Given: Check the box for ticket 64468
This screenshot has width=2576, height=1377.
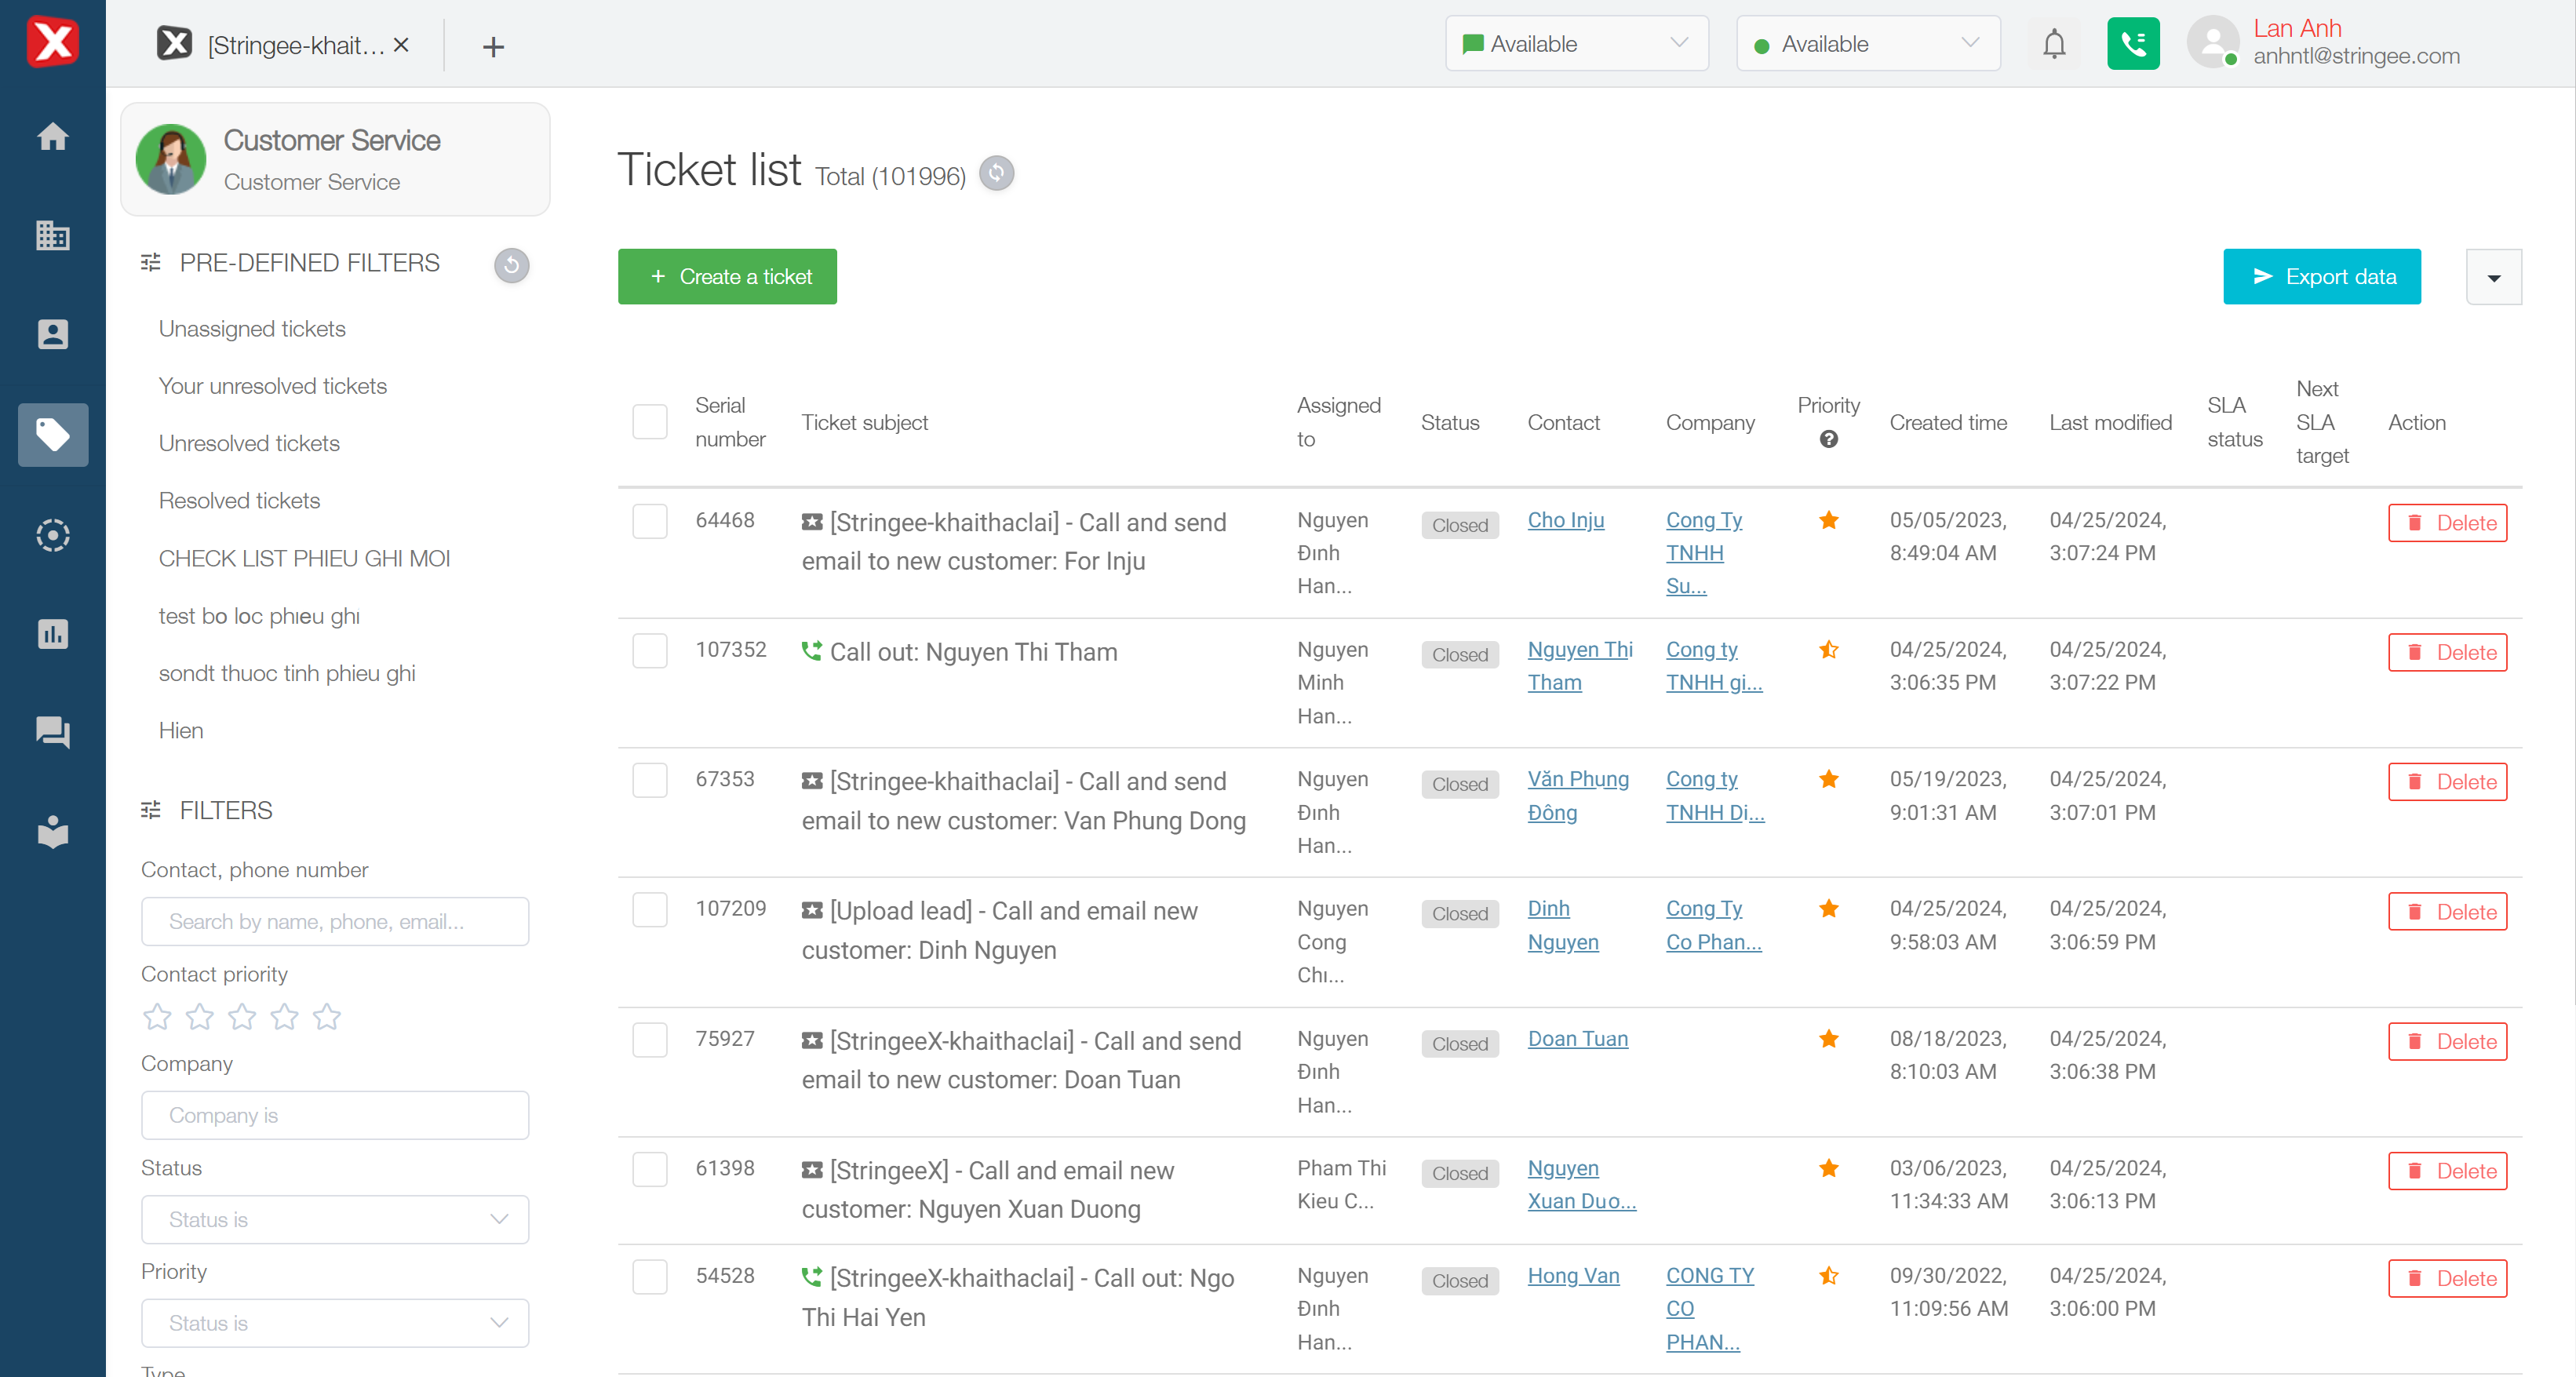Looking at the screenshot, I should (650, 521).
